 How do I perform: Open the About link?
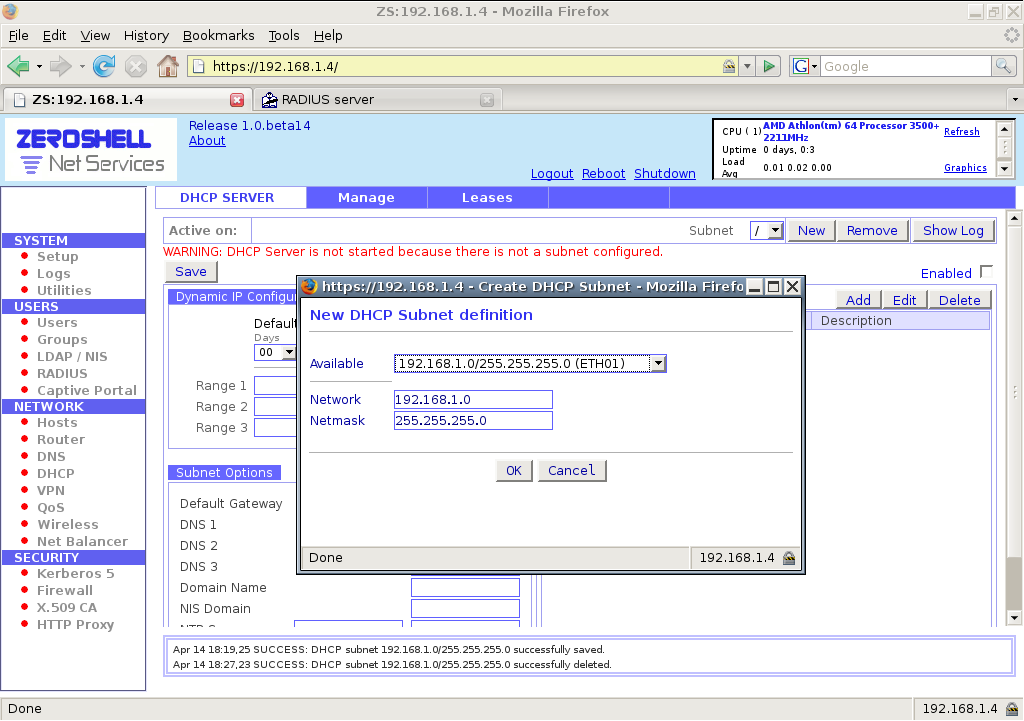207,141
